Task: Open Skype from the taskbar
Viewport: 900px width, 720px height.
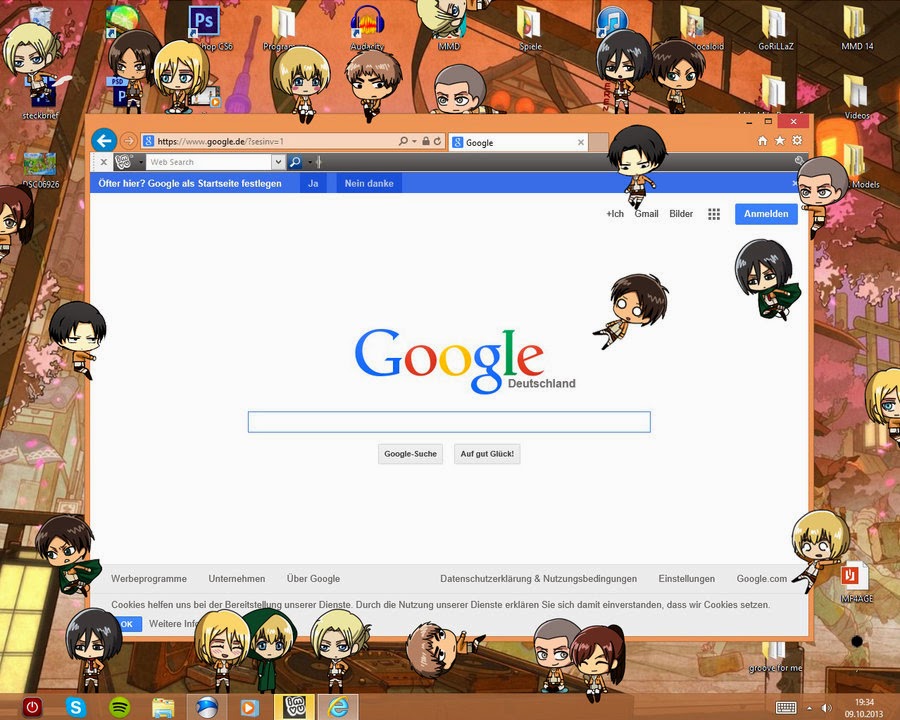Action: [x=76, y=707]
